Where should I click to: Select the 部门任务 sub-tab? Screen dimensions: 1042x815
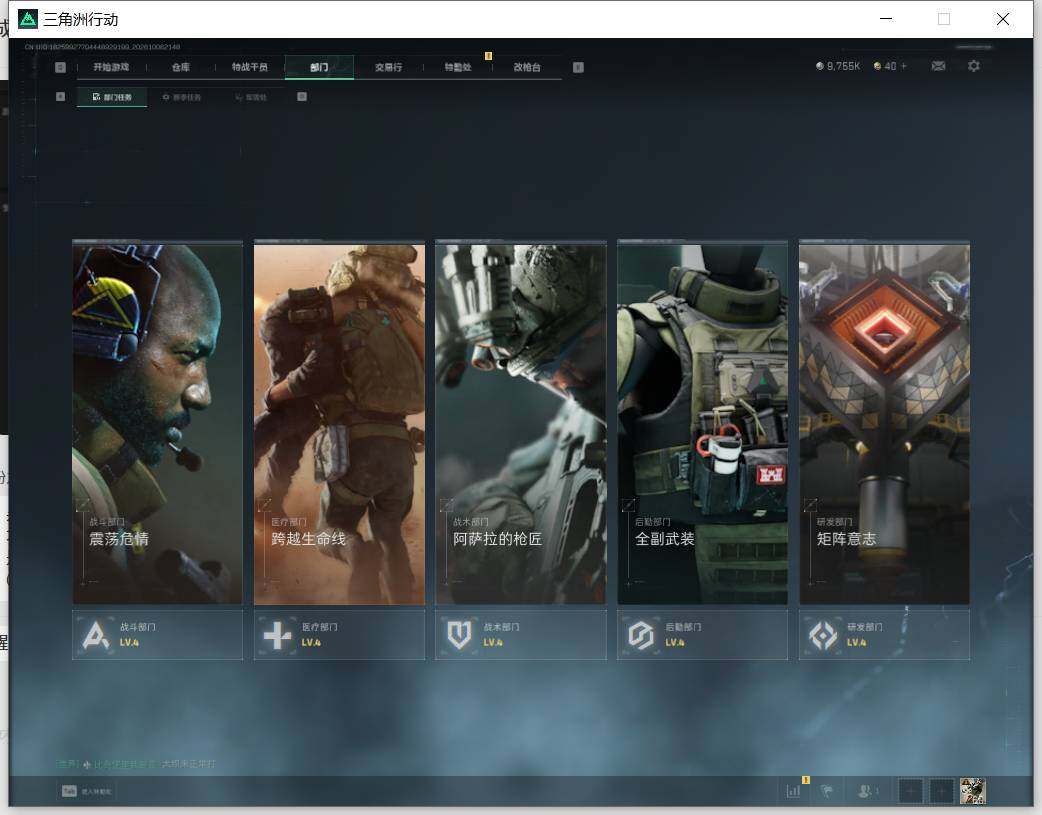coord(112,97)
